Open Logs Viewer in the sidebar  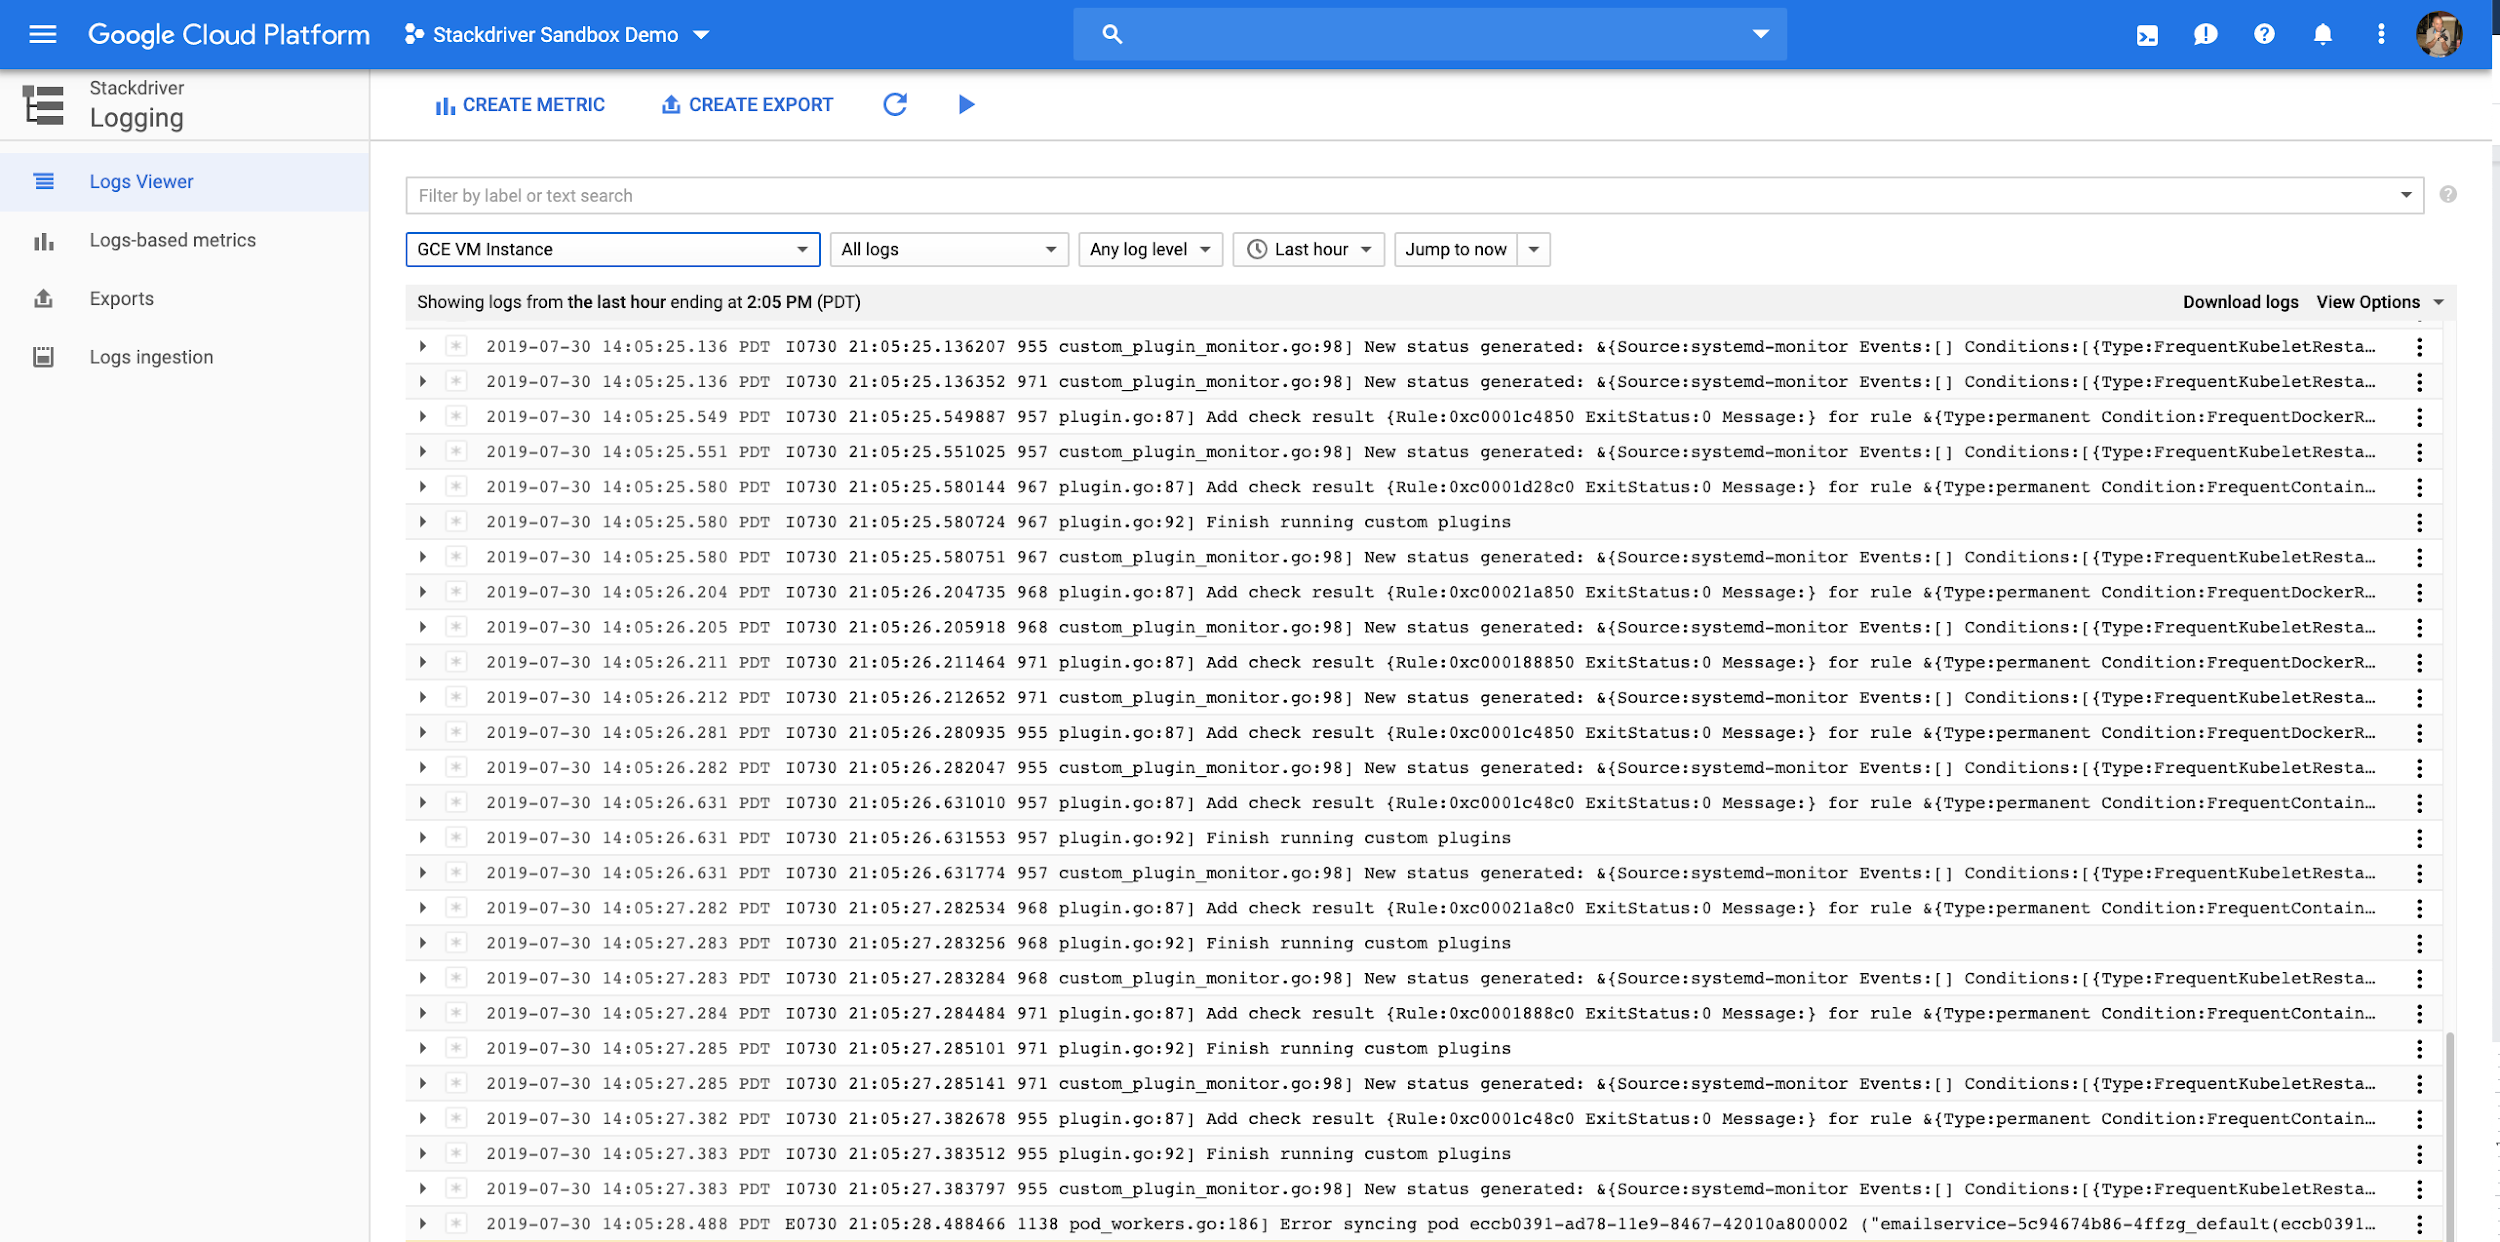point(185,181)
